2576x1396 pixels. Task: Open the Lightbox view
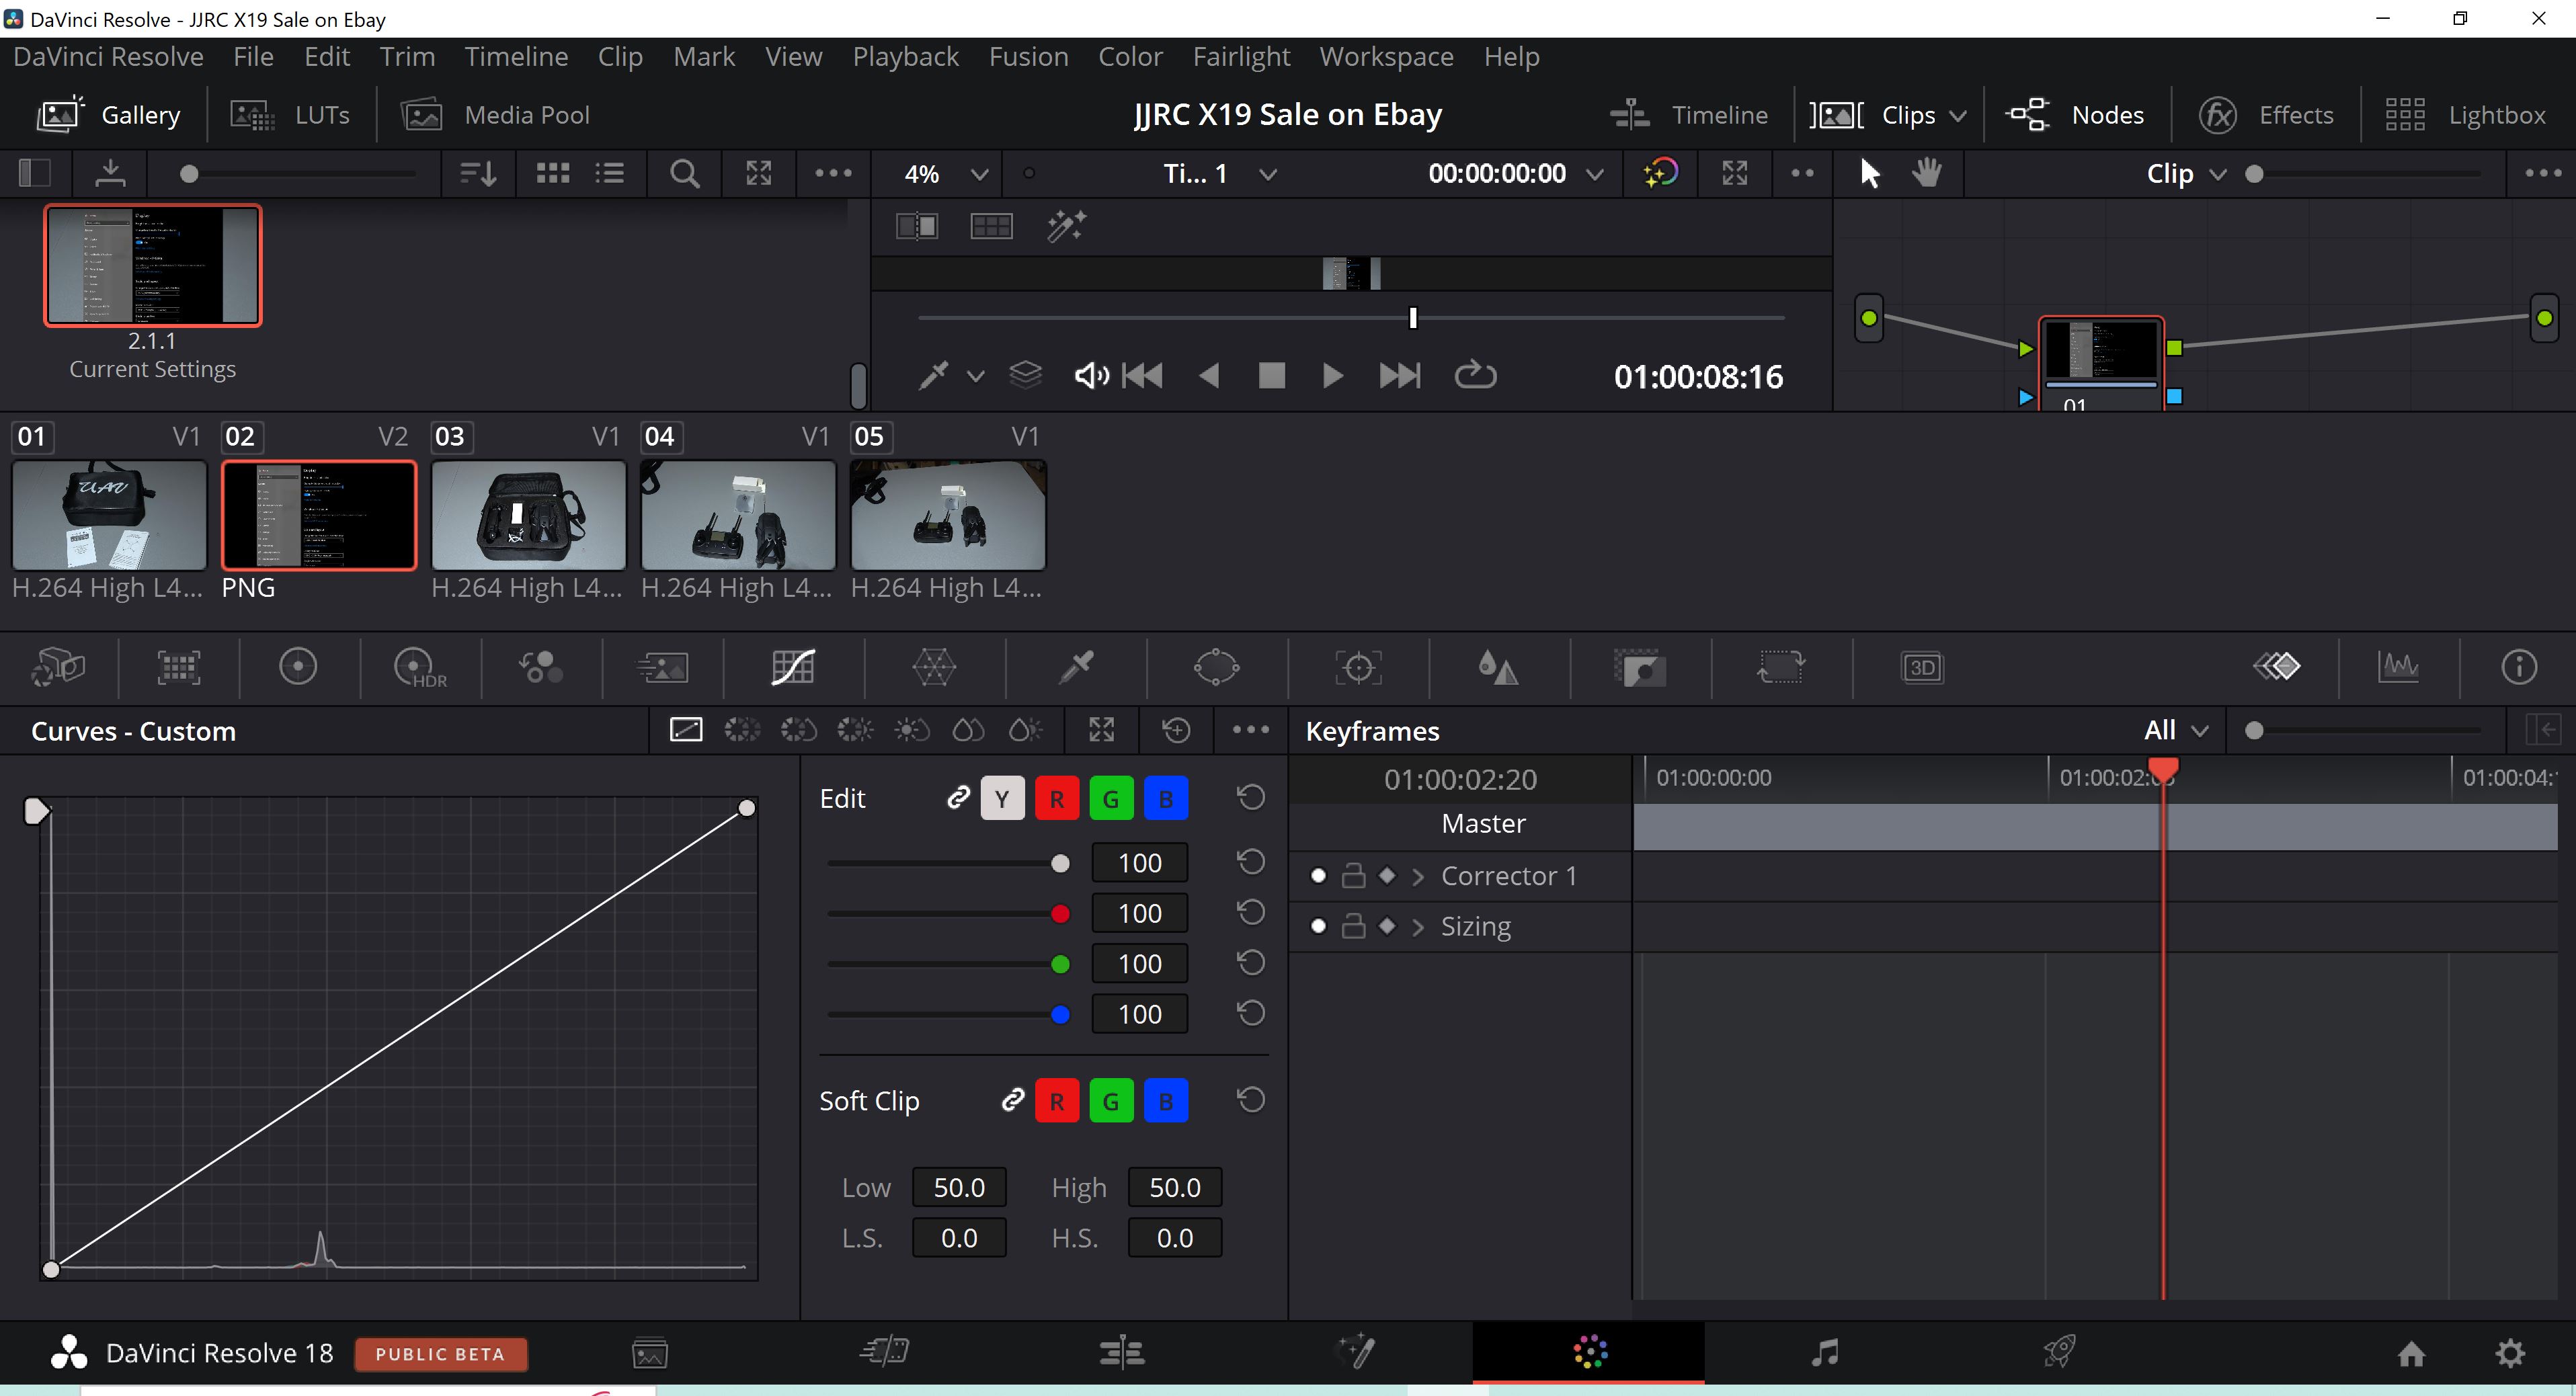click(x=2465, y=115)
